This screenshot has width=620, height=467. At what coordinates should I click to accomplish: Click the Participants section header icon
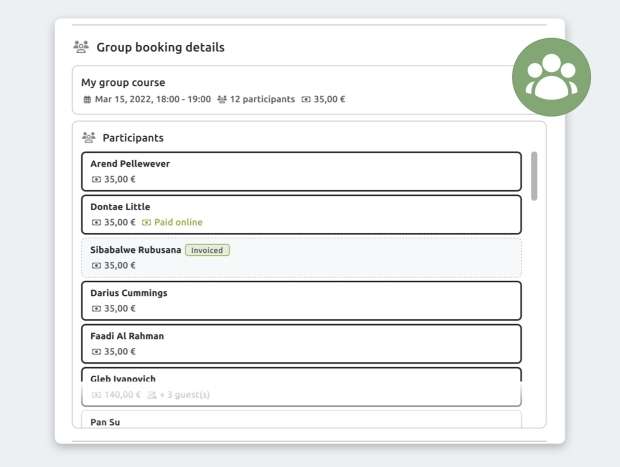(88, 137)
